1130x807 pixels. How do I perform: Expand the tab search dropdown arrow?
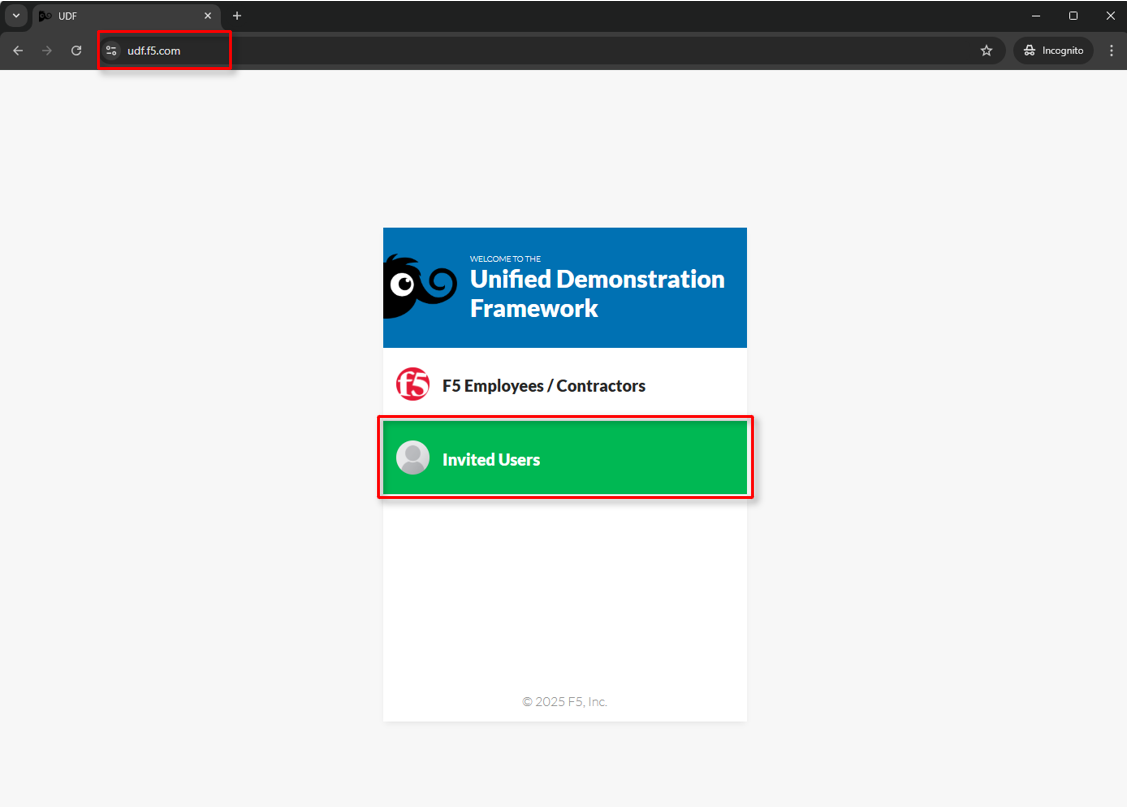16,16
